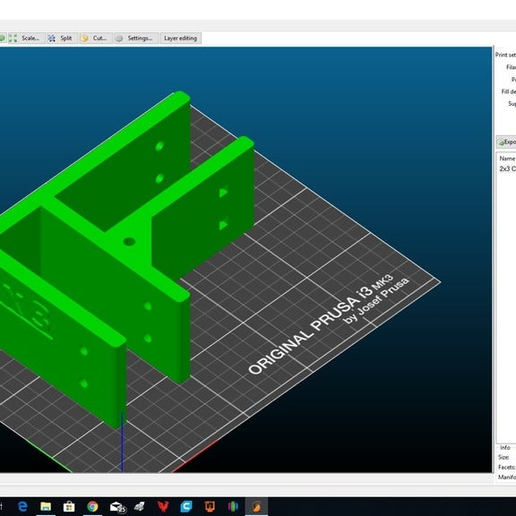Select the 2x3 object row in list

coord(507,169)
